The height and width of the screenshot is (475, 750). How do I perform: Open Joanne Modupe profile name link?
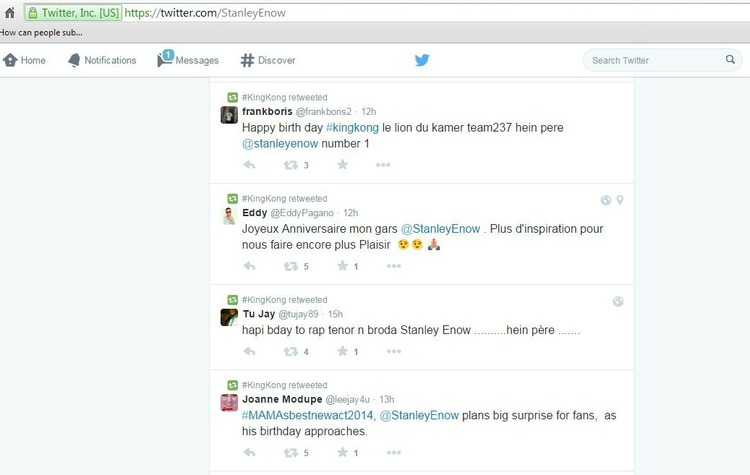point(282,399)
